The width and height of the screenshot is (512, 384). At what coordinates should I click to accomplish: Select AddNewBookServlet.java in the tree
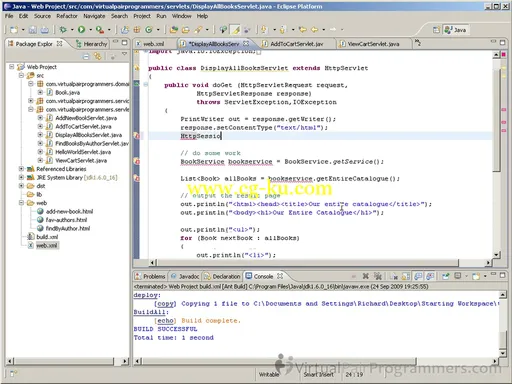tap(86, 118)
